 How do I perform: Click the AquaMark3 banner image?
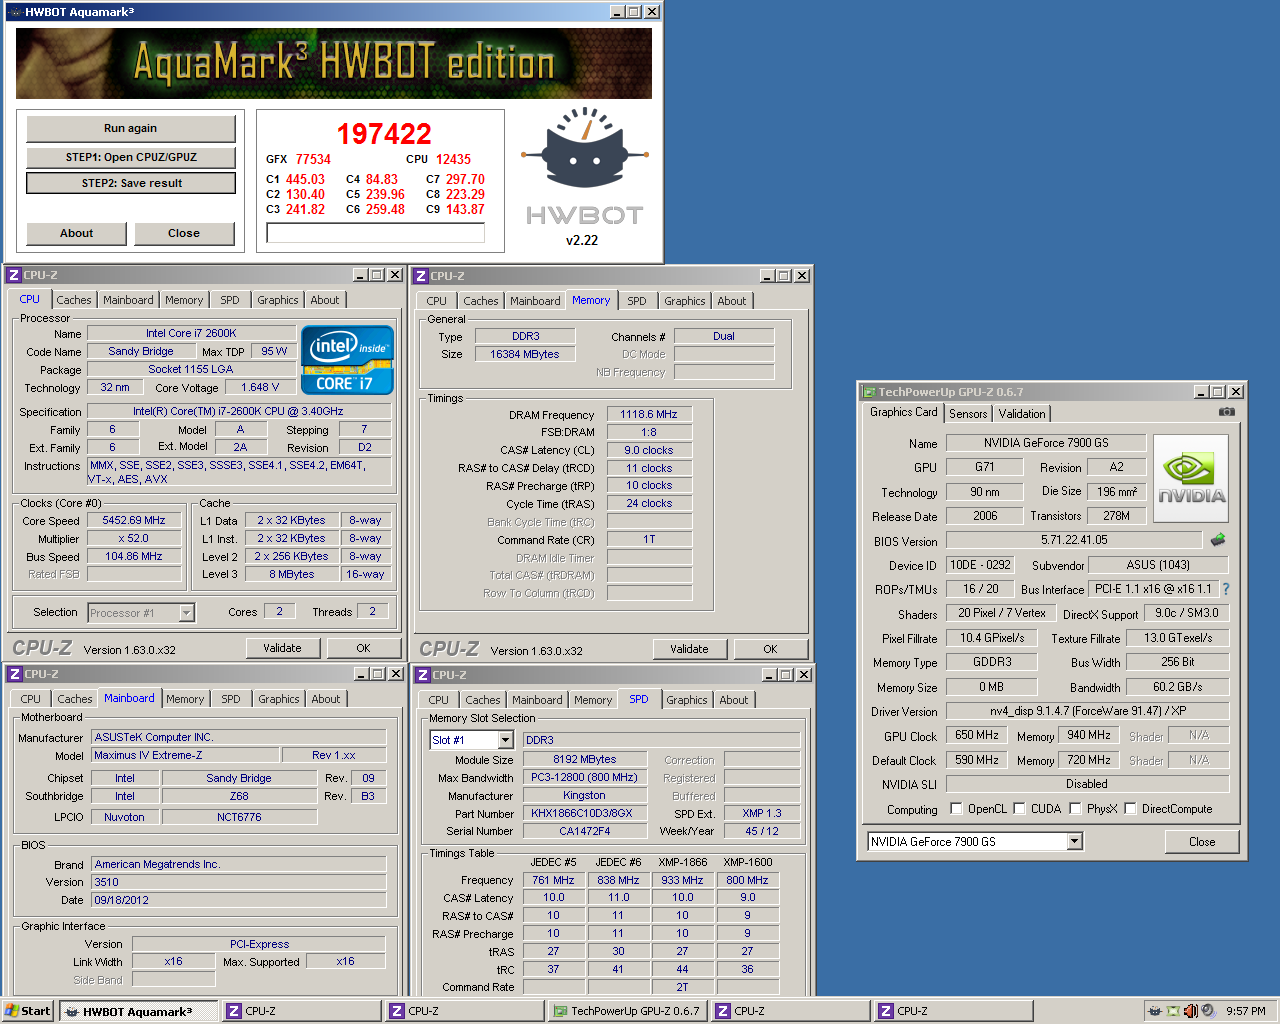pyautogui.click(x=334, y=63)
